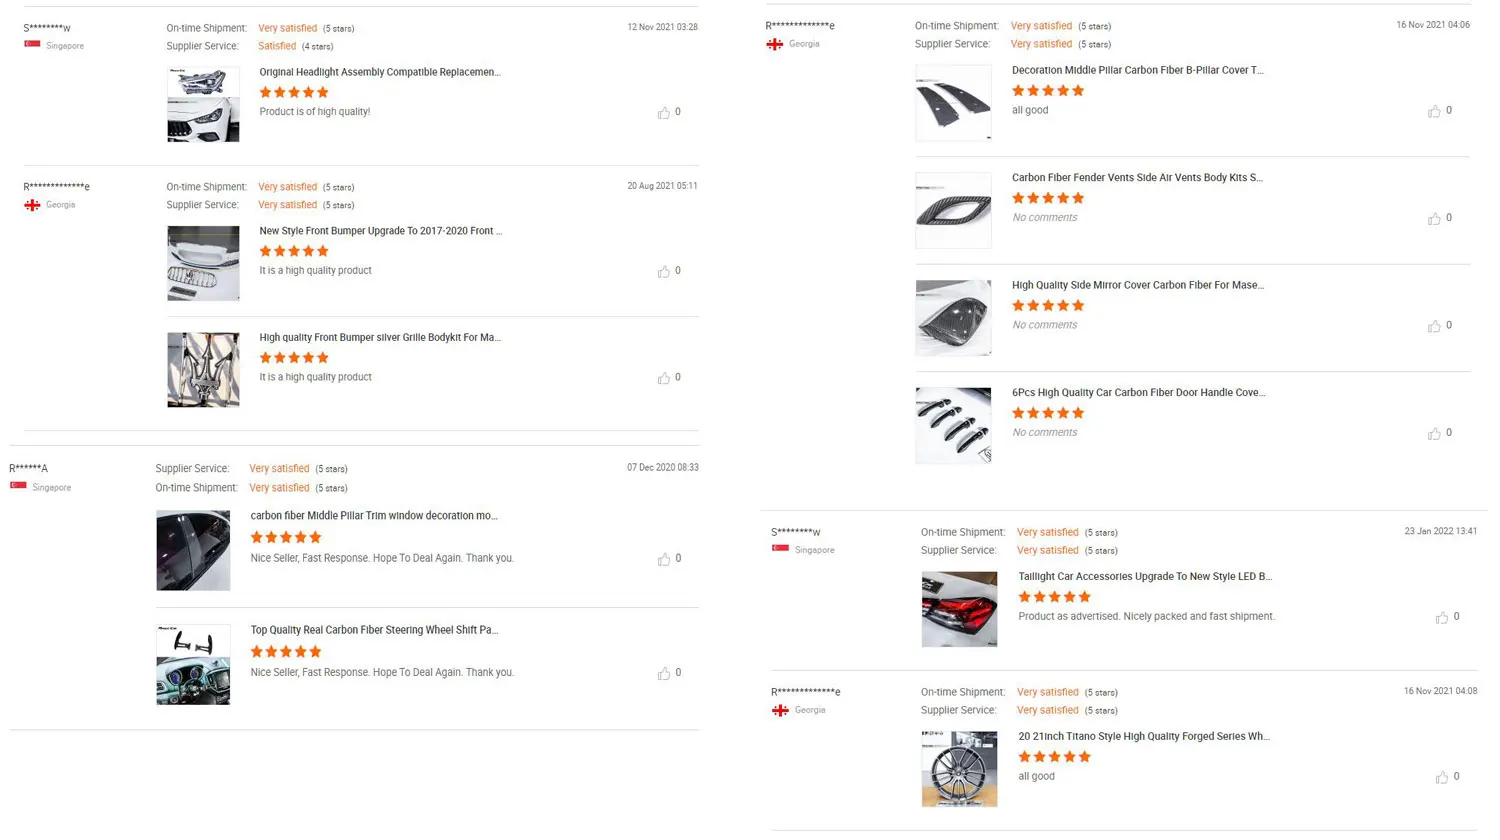1500x840 pixels.
Task: Open the Carbon Fiber Fender Vents product link
Action: (x=1137, y=178)
